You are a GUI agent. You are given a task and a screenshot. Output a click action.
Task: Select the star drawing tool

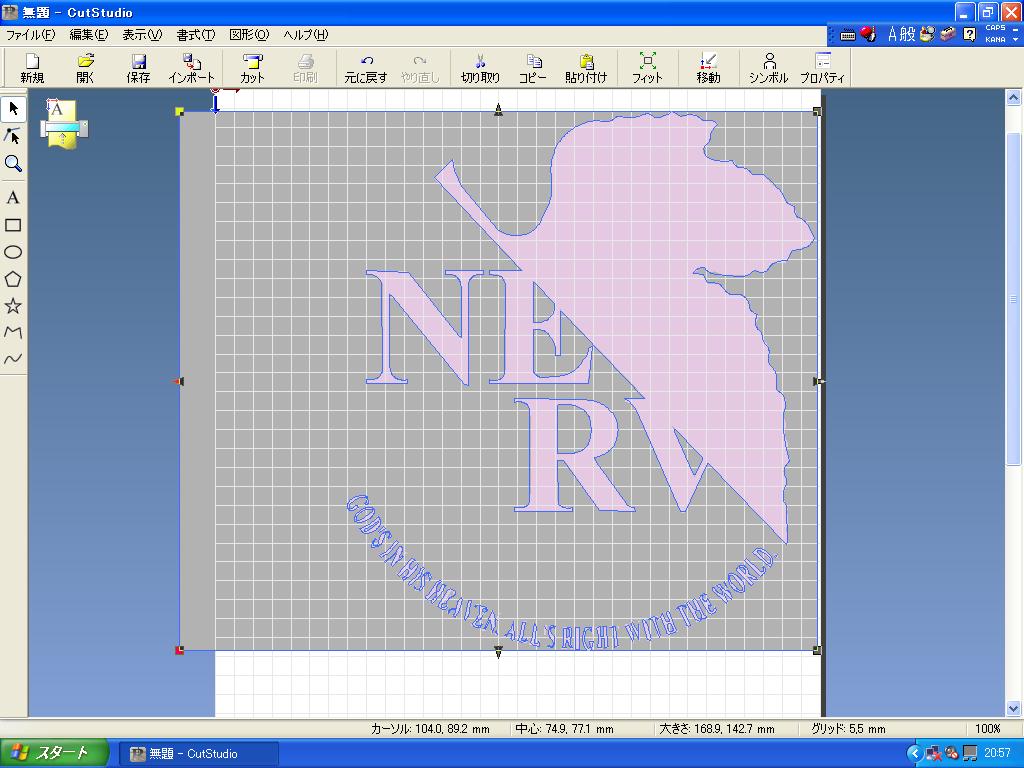(x=13, y=306)
